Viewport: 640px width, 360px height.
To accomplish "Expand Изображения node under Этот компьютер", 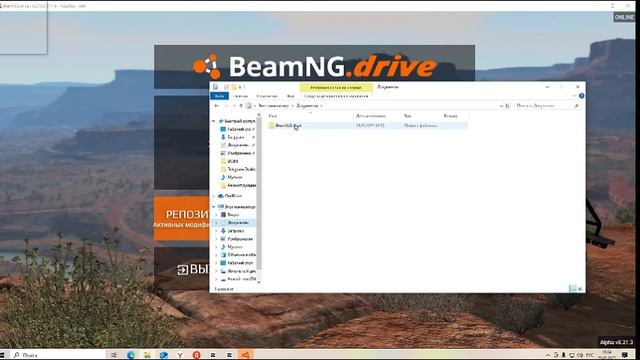I will 217,239.
